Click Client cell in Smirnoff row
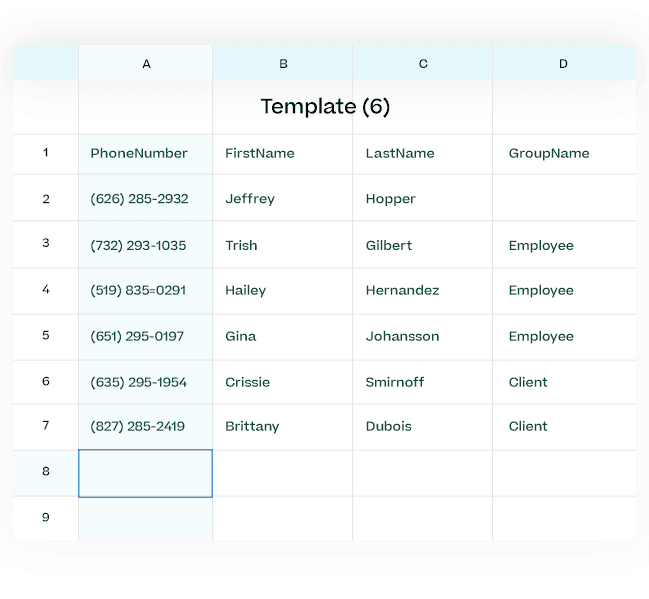 click(x=528, y=383)
